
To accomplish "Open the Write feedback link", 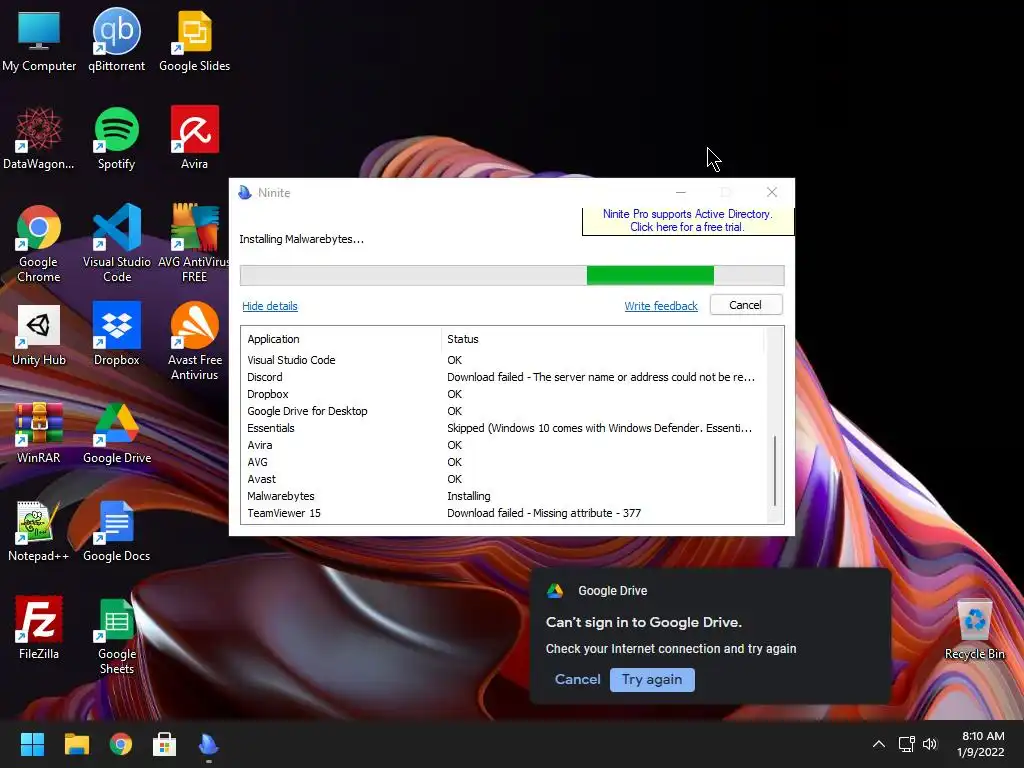I will coord(661,306).
